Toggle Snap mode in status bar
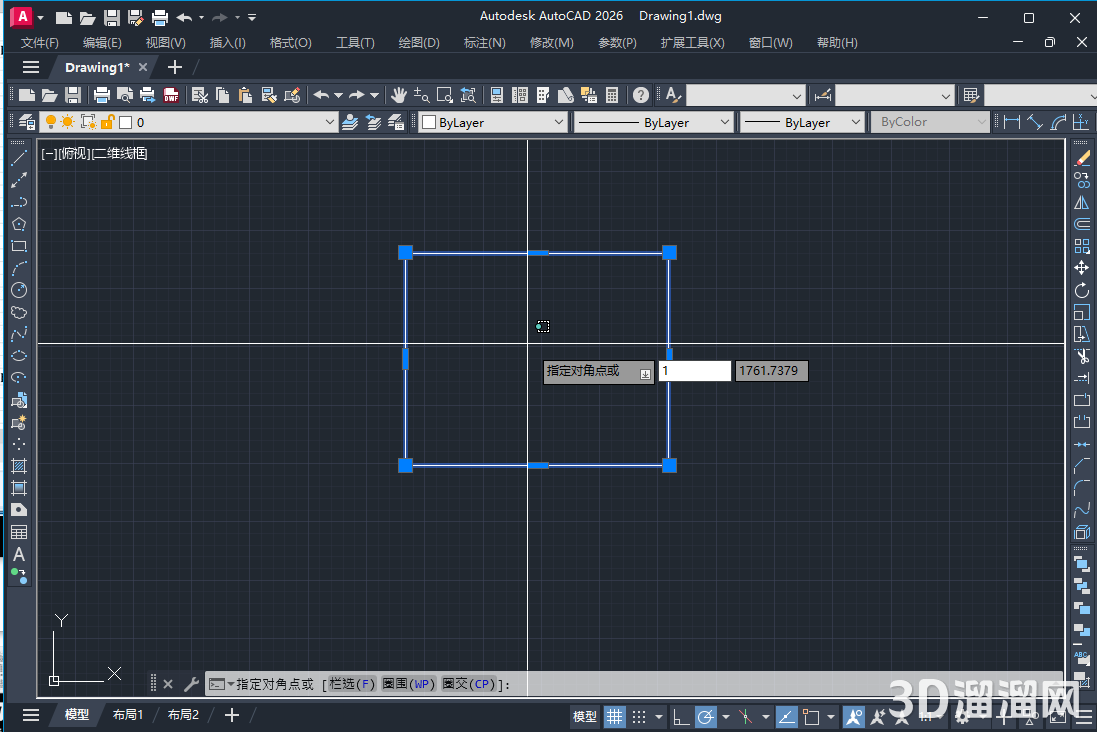The height and width of the screenshot is (732, 1097). coord(639,717)
